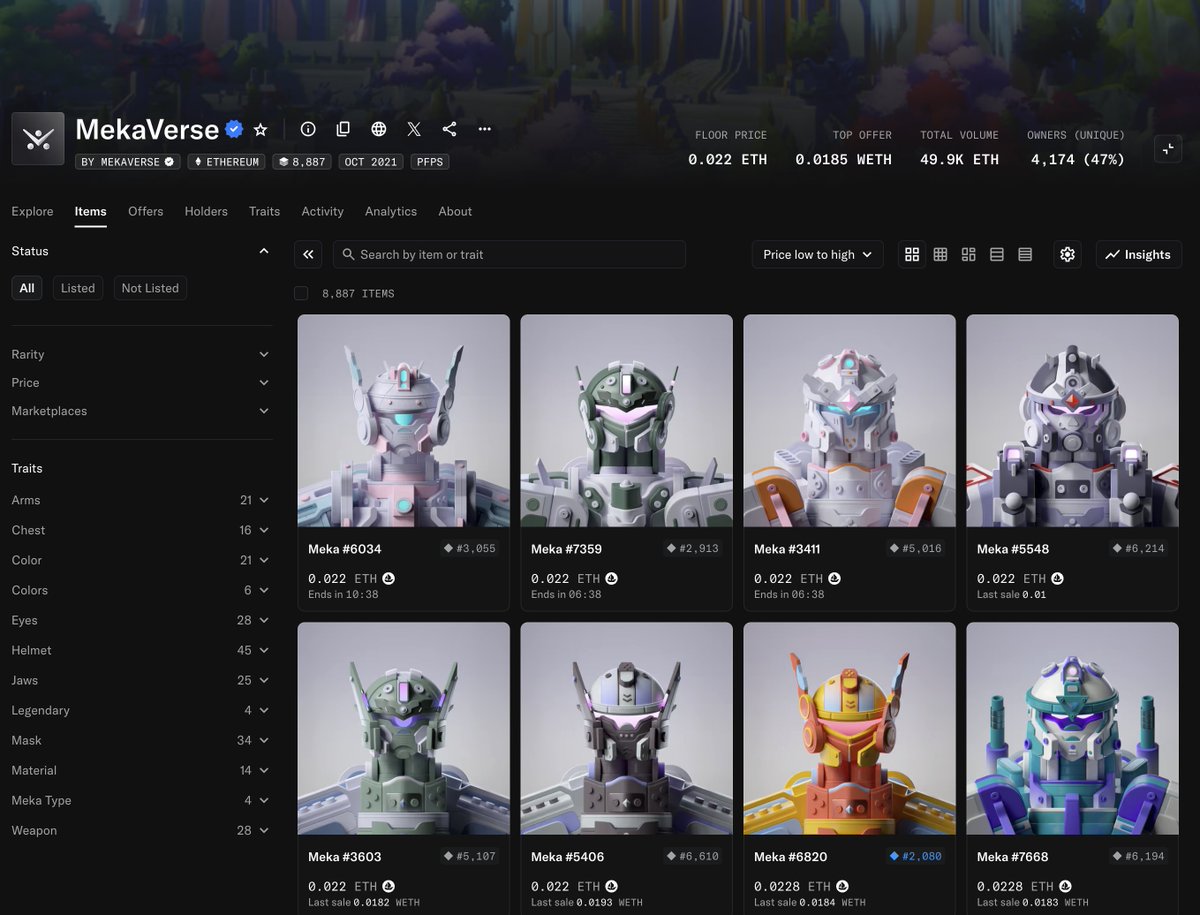Screen dimensions: 1200x915
Task: Select the Not Listed status filter
Action: click(150, 288)
